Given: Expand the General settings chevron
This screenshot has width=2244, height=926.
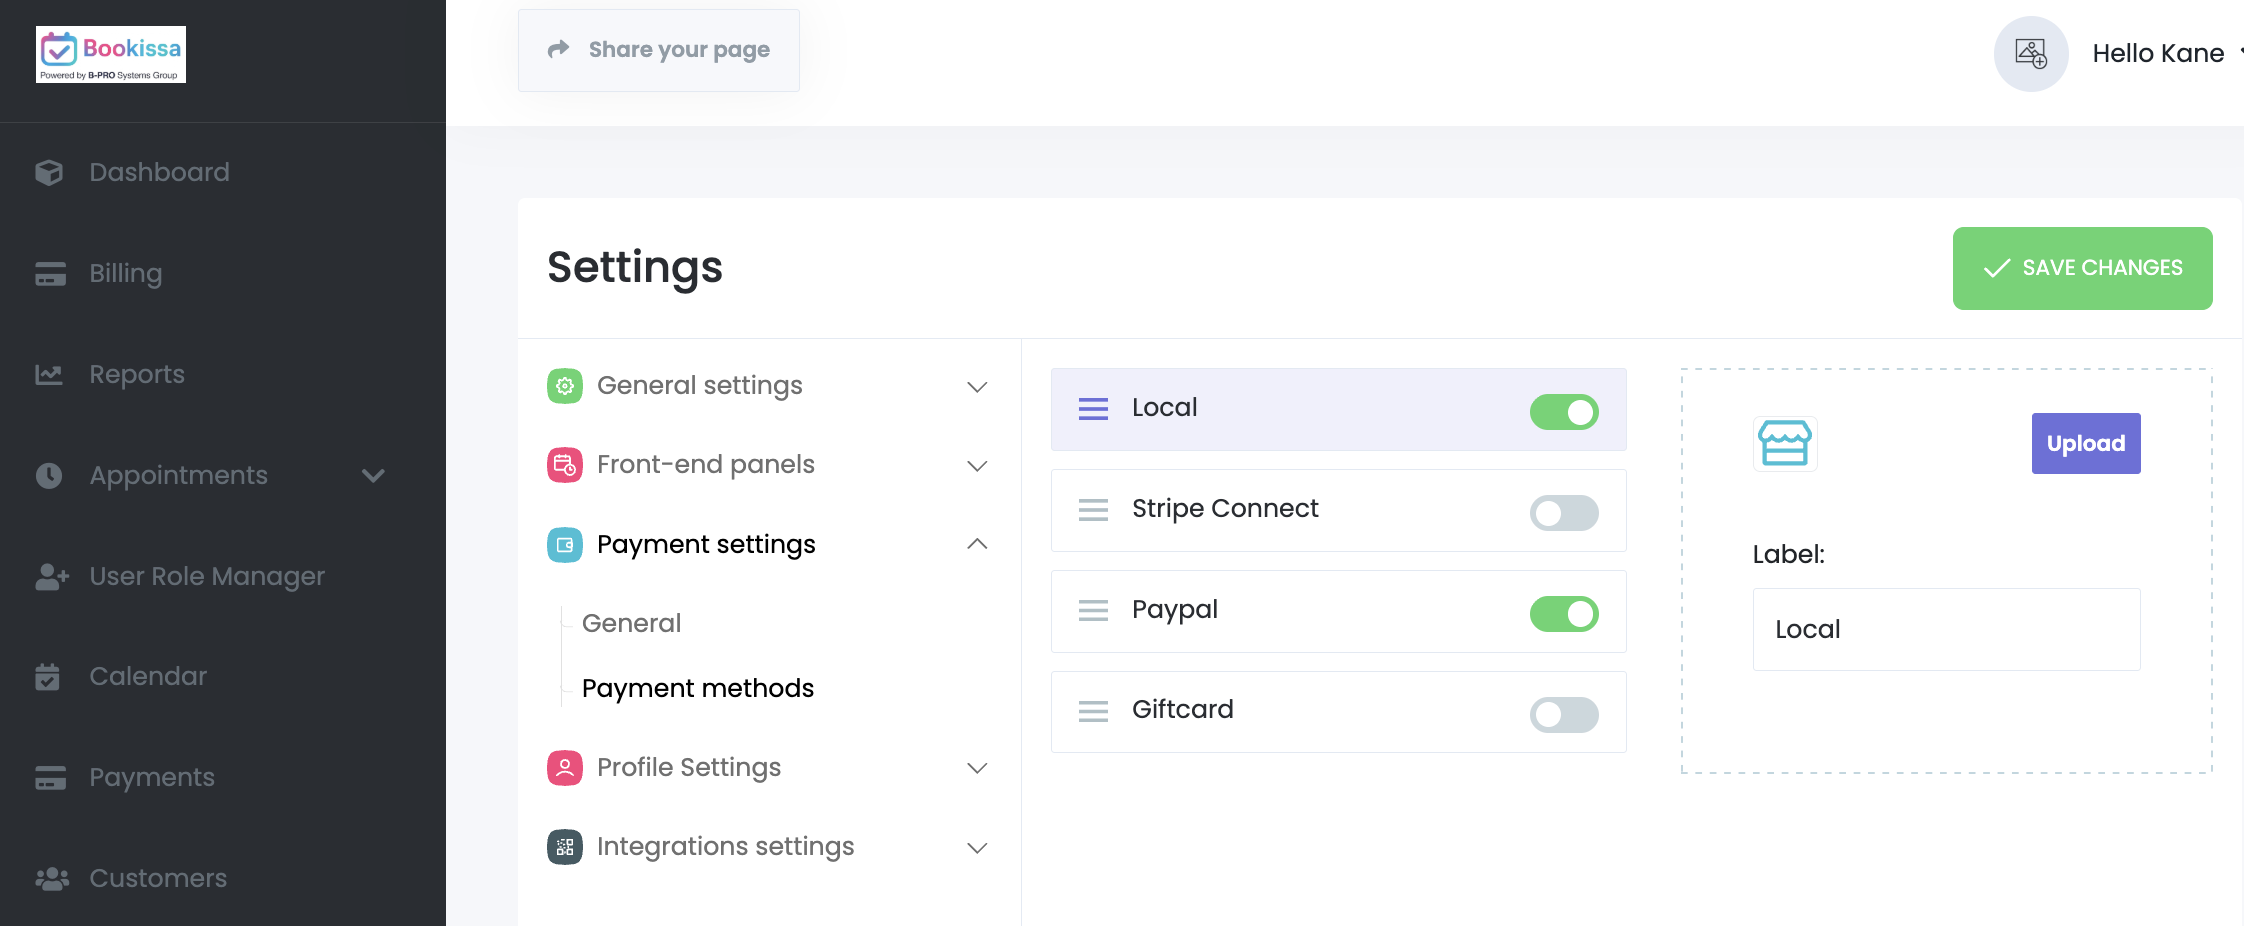Looking at the screenshot, I should [977, 387].
